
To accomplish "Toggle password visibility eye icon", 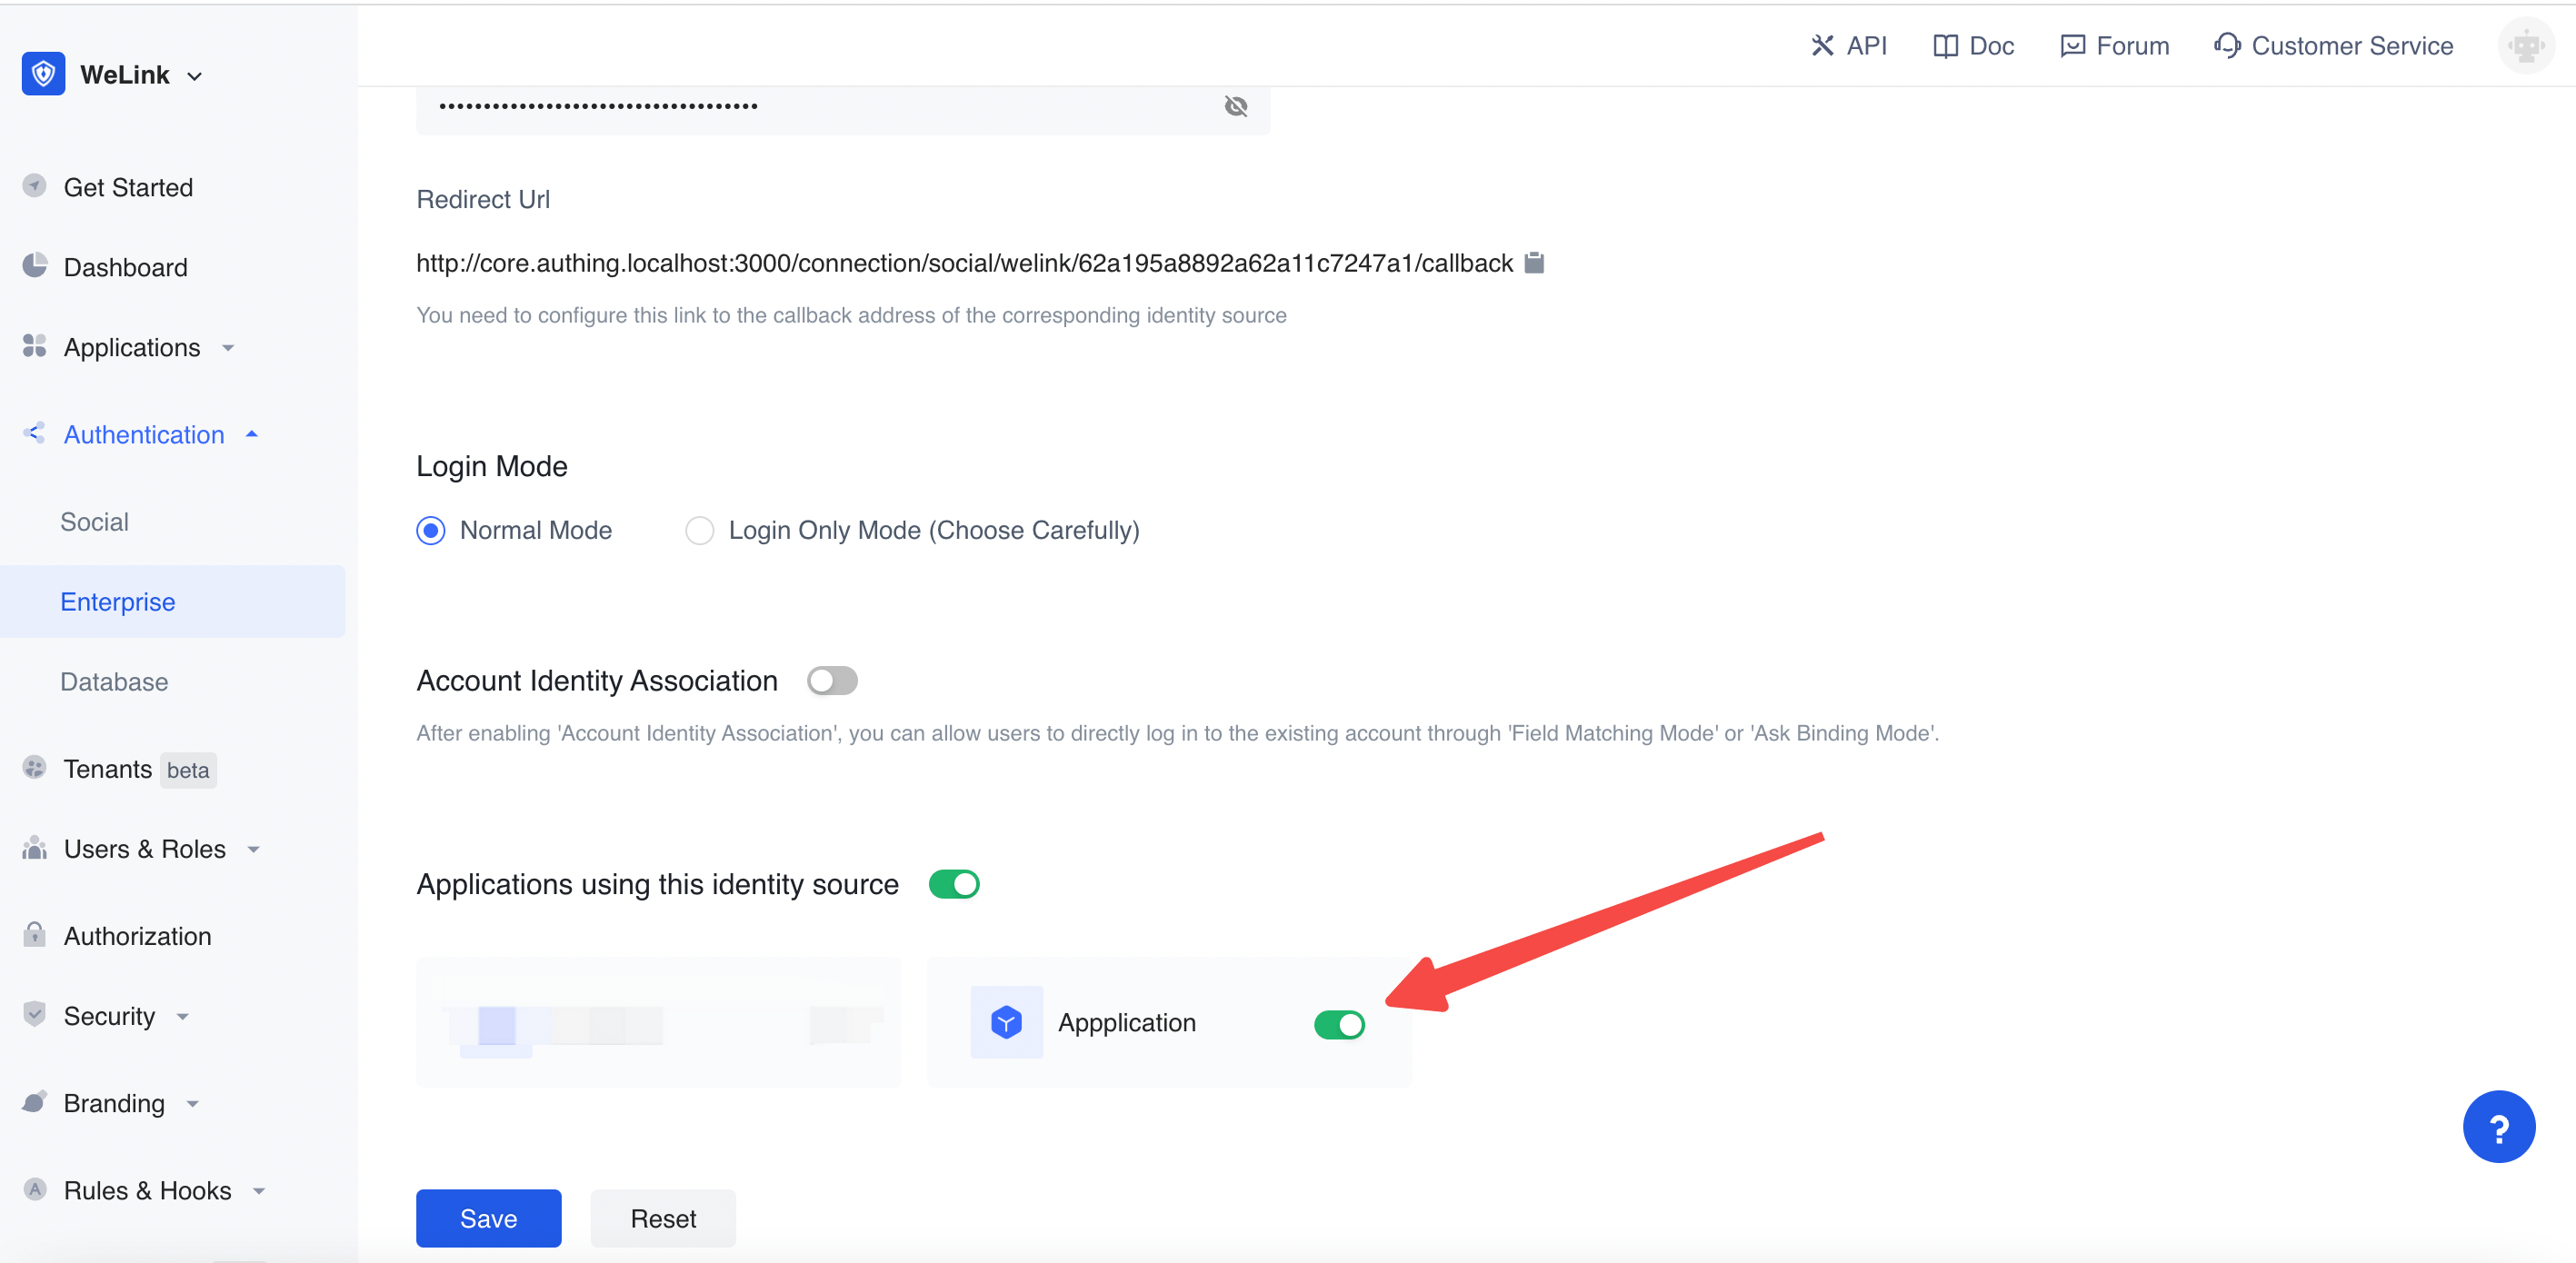I will (1236, 106).
